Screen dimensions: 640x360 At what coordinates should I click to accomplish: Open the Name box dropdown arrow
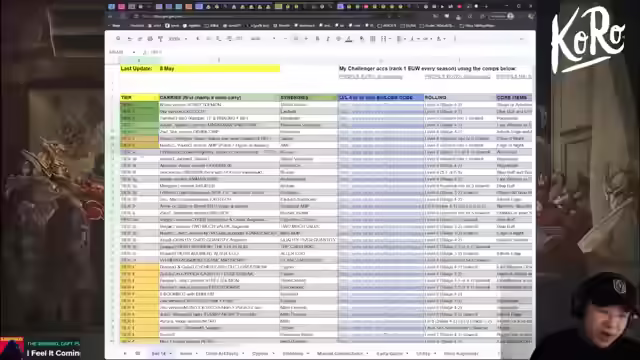coord(133,52)
